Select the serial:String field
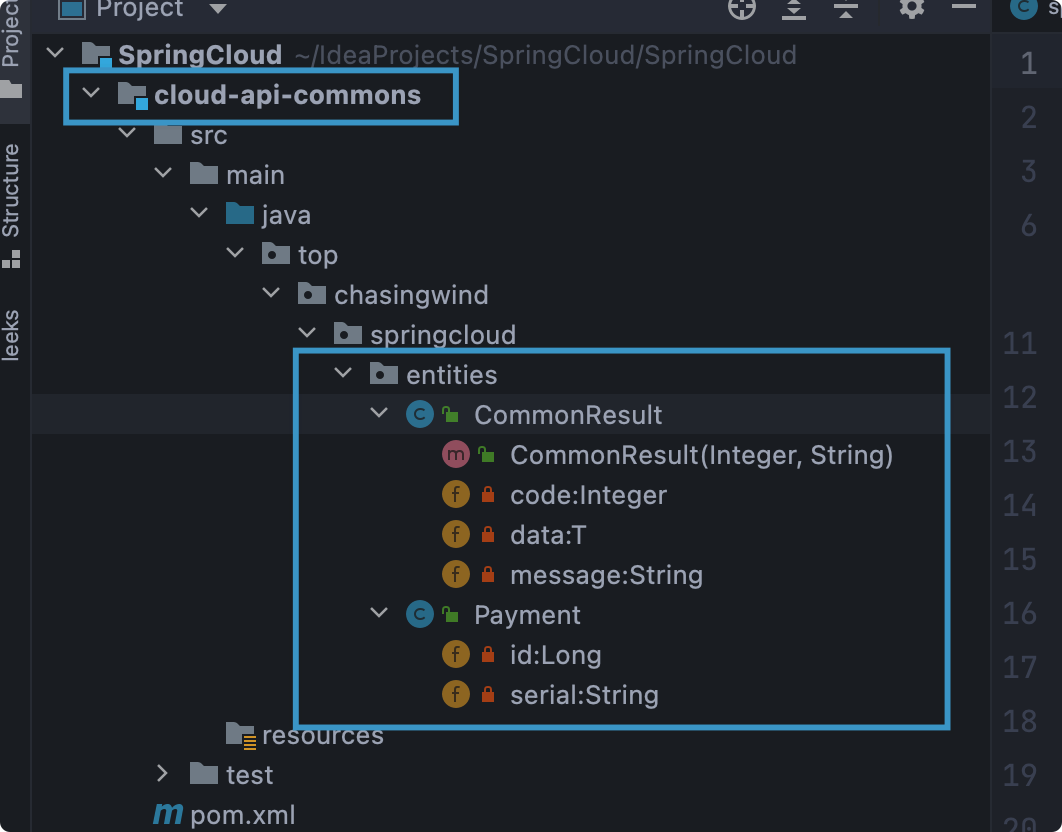Image resolution: width=1062 pixels, height=832 pixels. (x=584, y=695)
